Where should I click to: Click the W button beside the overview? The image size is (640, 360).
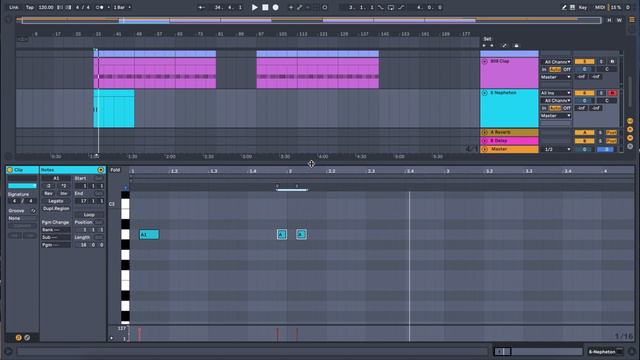(619, 20)
